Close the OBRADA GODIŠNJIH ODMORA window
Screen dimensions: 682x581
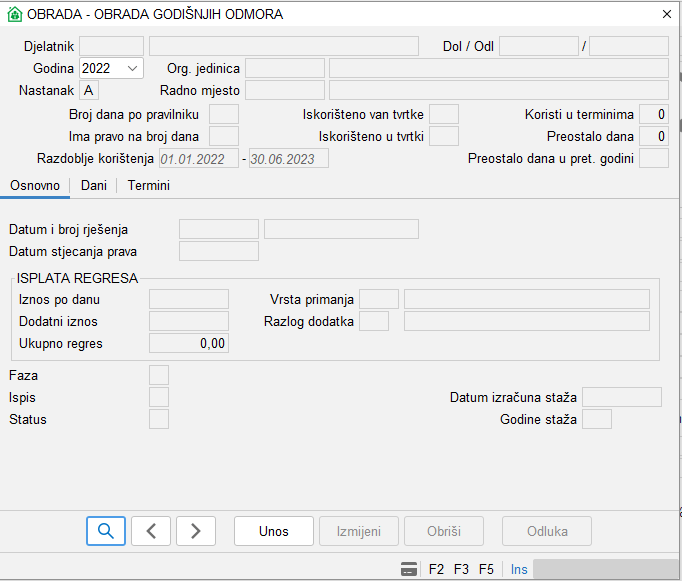[x=666, y=14]
